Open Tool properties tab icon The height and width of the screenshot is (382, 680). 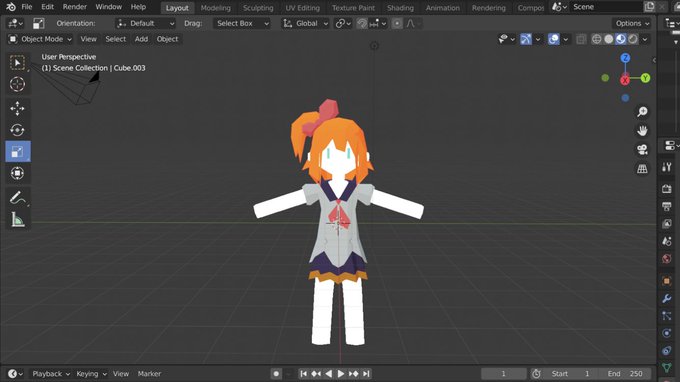667,167
